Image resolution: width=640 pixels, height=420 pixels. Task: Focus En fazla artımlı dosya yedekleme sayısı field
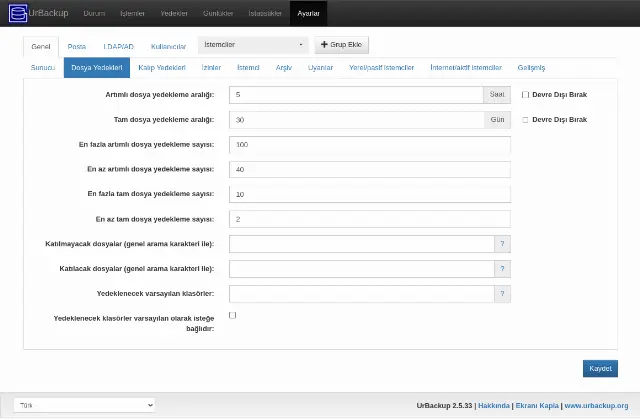(x=370, y=145)
